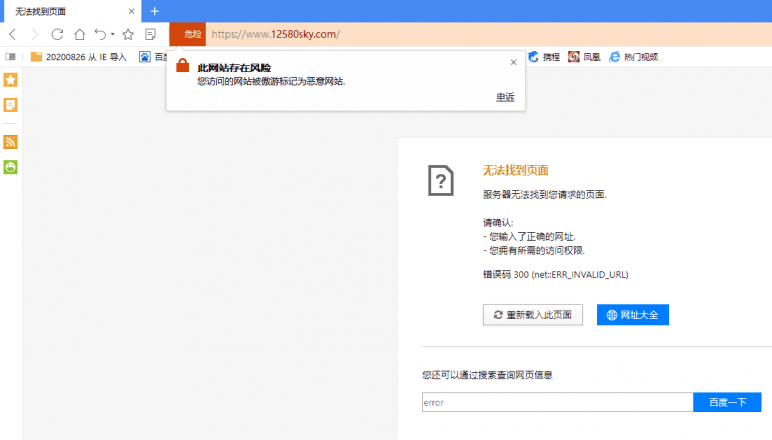Click the 无法找到页面 heading
The height and width of the screenshot is (440, 772).
click(x=515, y=170)
